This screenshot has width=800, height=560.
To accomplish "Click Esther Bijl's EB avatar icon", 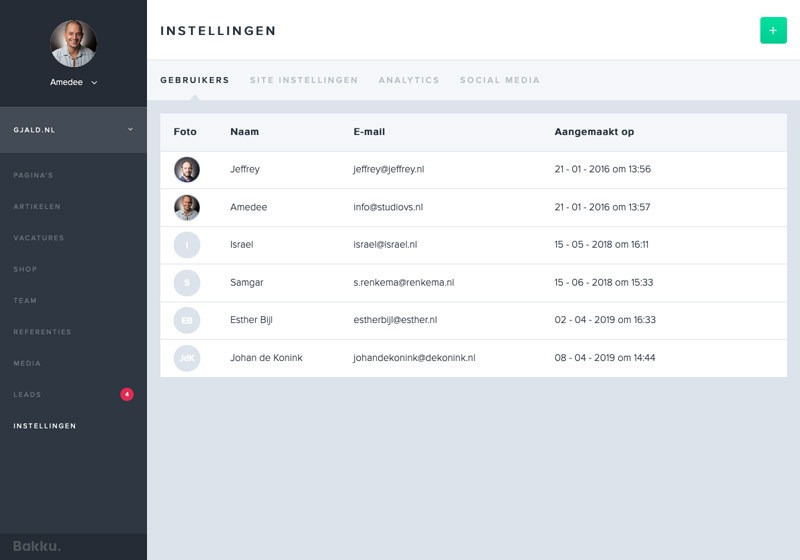I will click(x=187, y=320).
